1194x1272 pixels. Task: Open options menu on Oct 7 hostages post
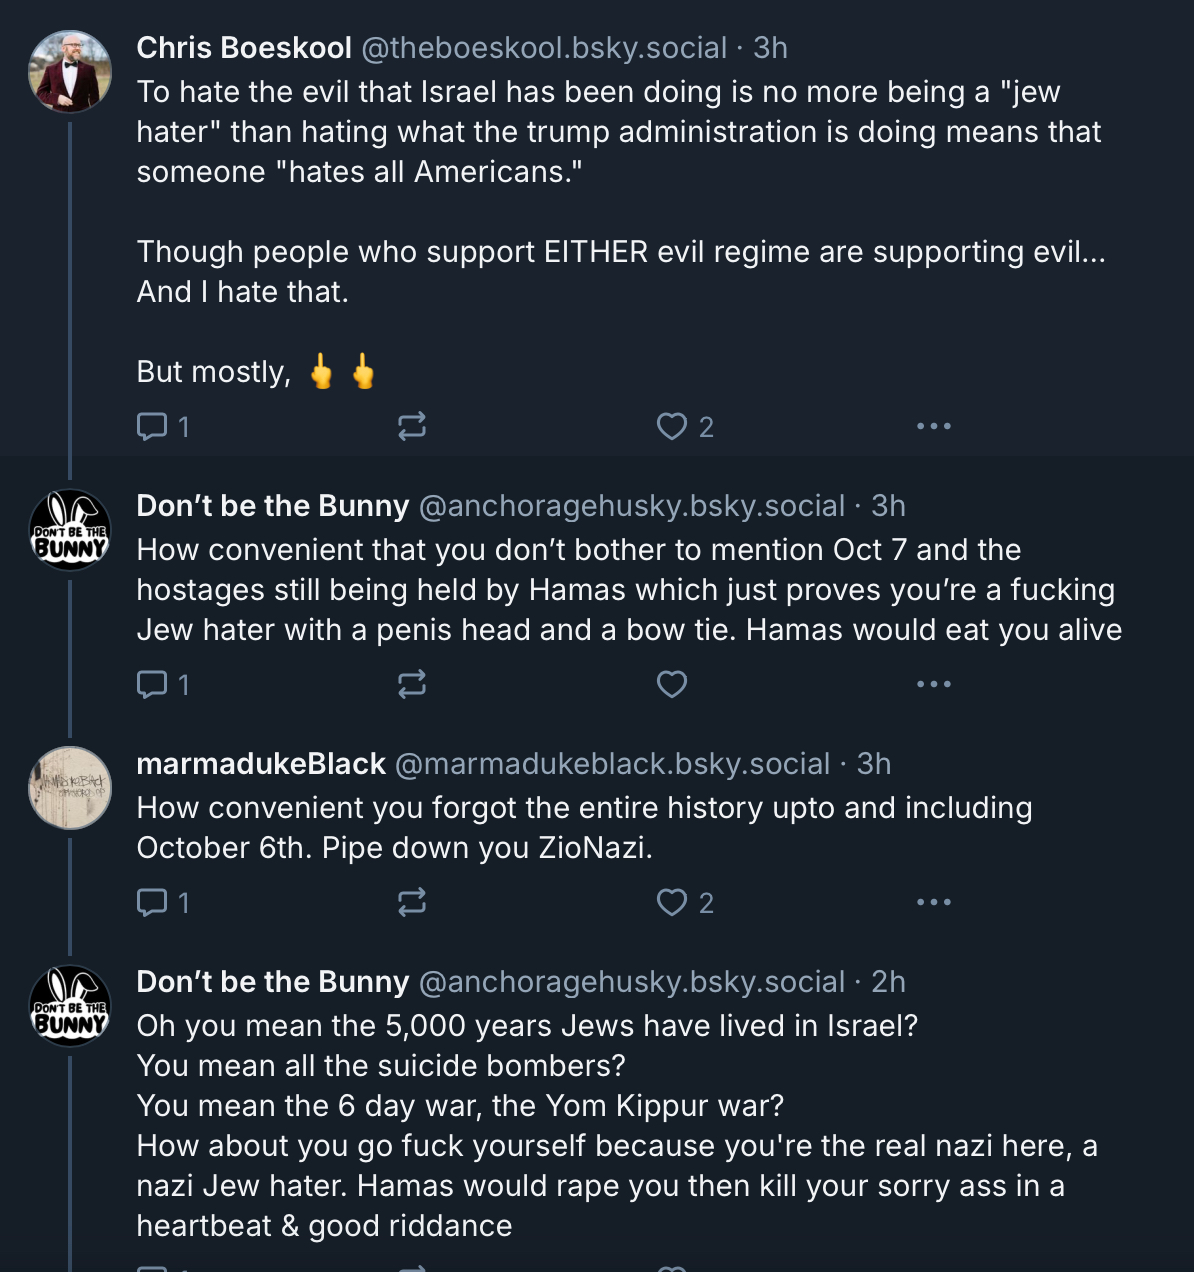[x=933, y=685]
